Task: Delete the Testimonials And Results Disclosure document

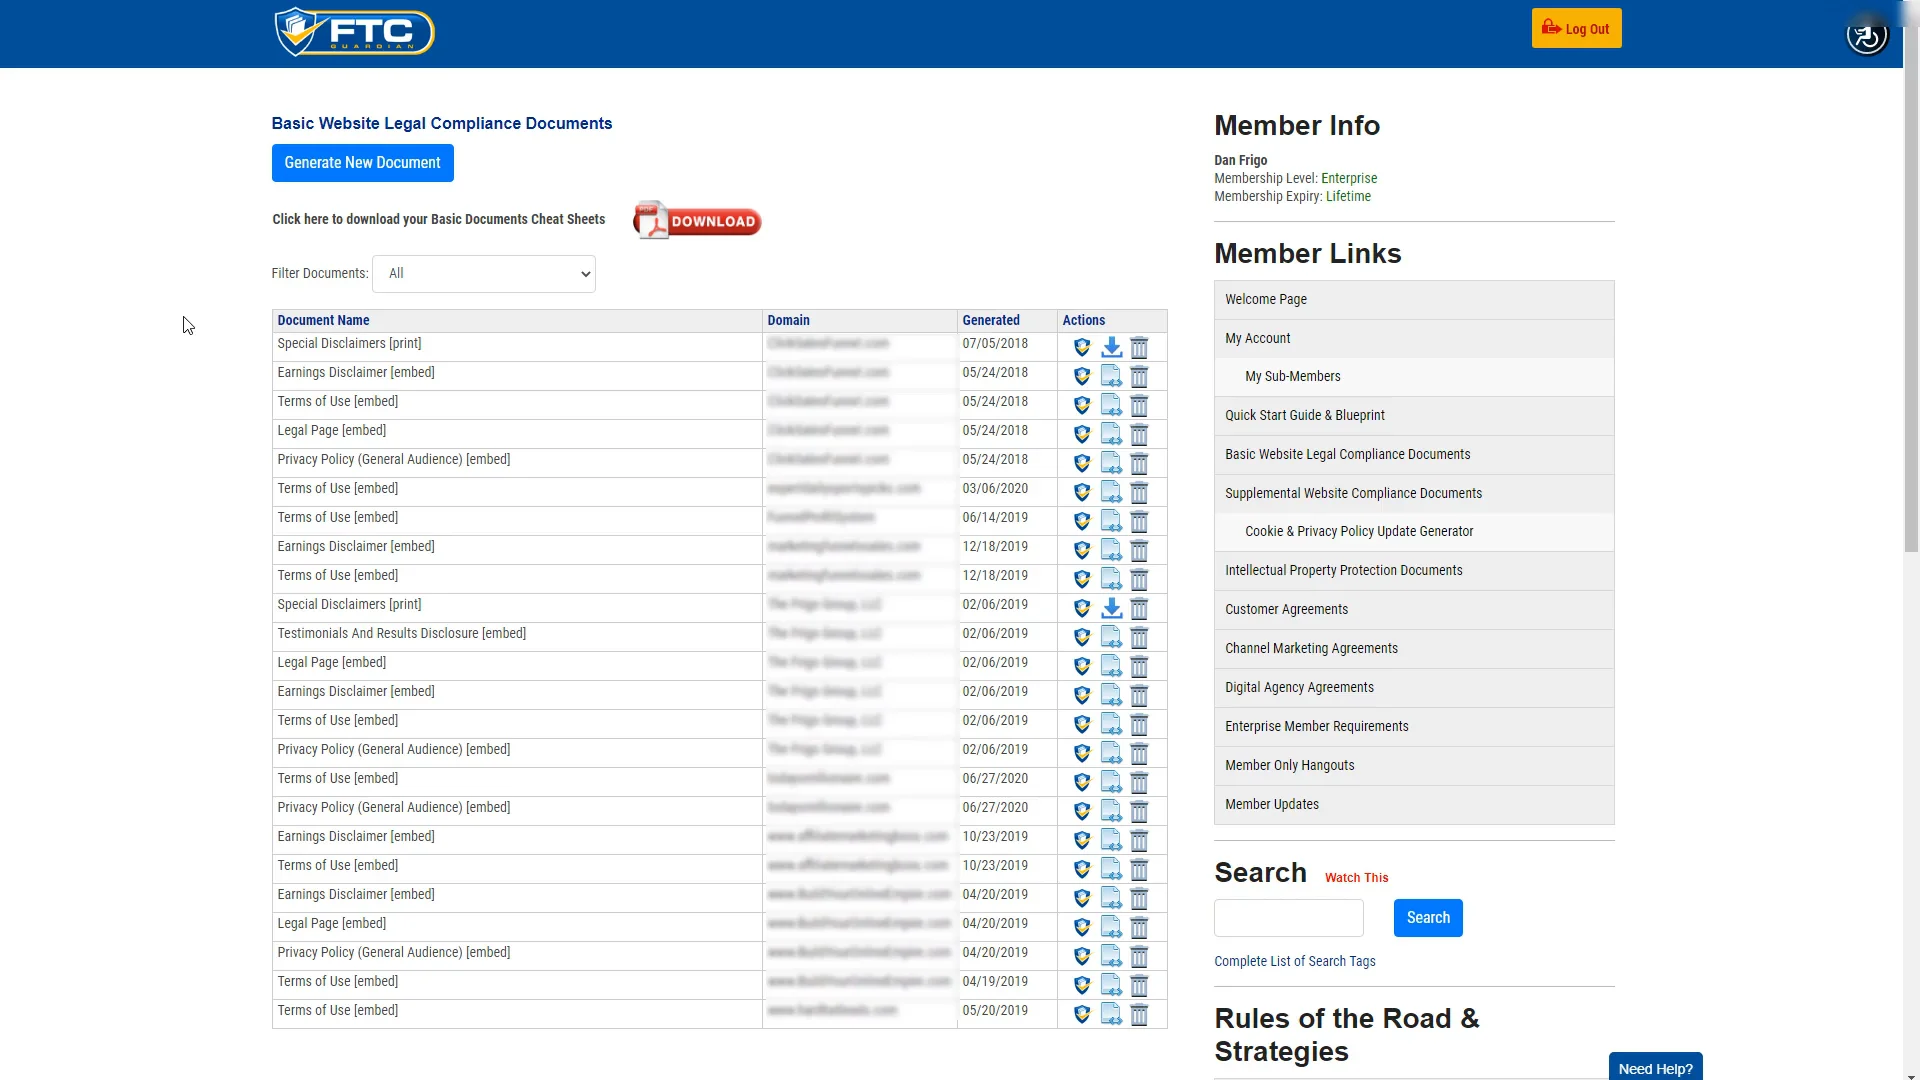Action: tap(1140, 637)
